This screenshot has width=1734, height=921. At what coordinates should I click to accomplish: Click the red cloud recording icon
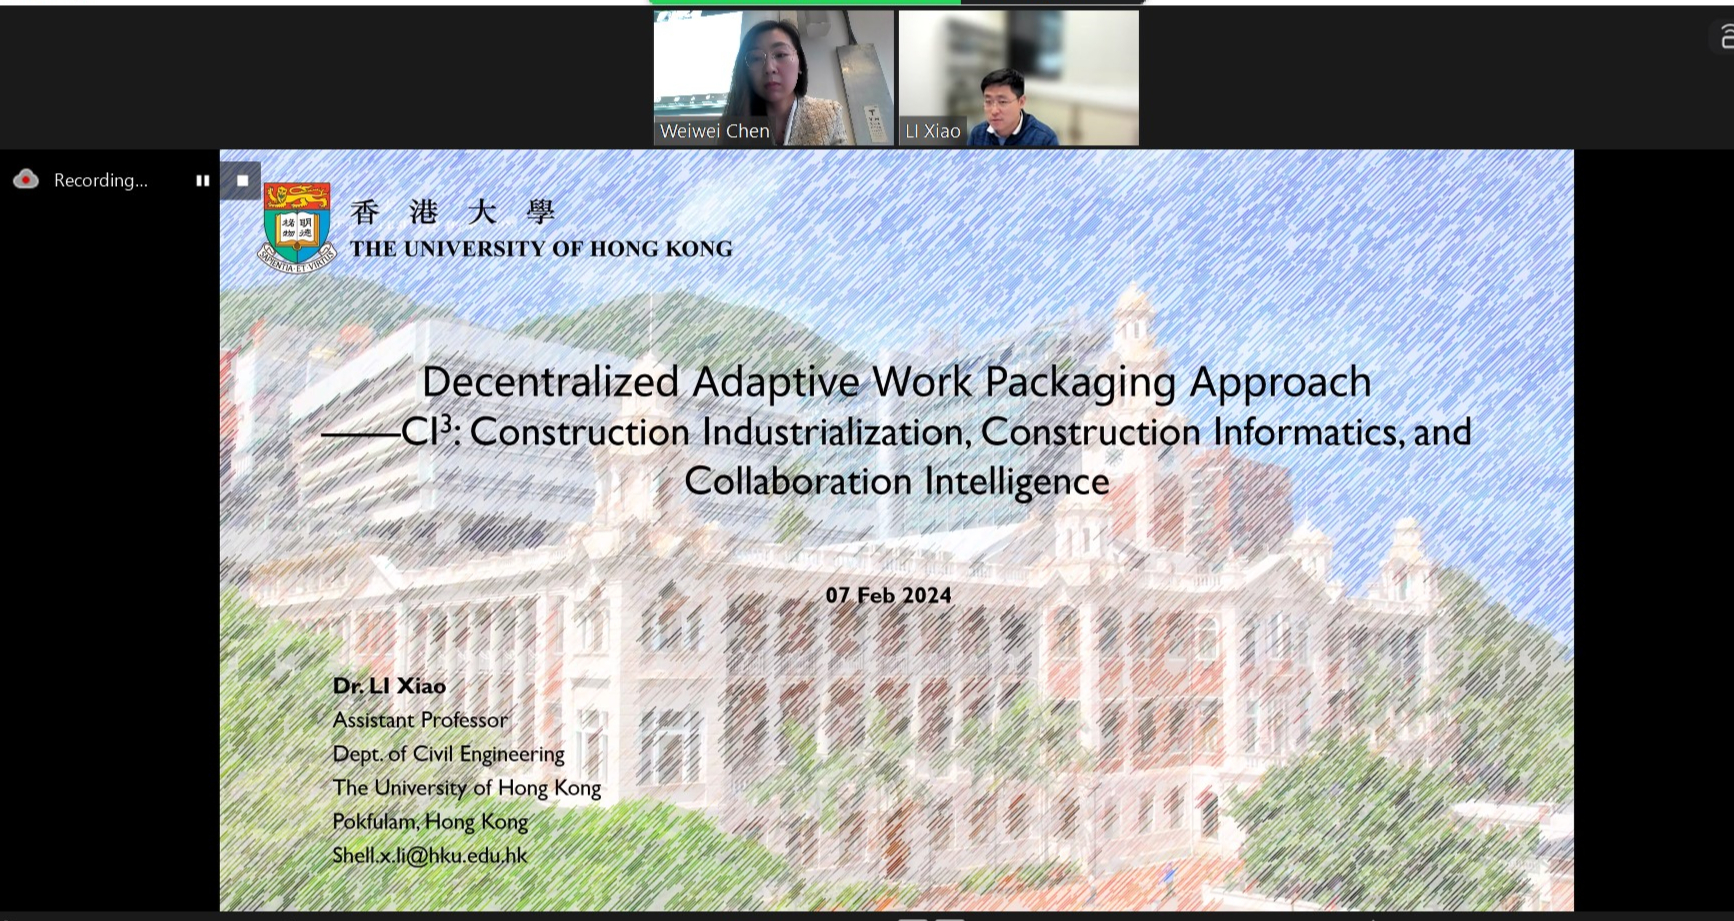(26, 180)
